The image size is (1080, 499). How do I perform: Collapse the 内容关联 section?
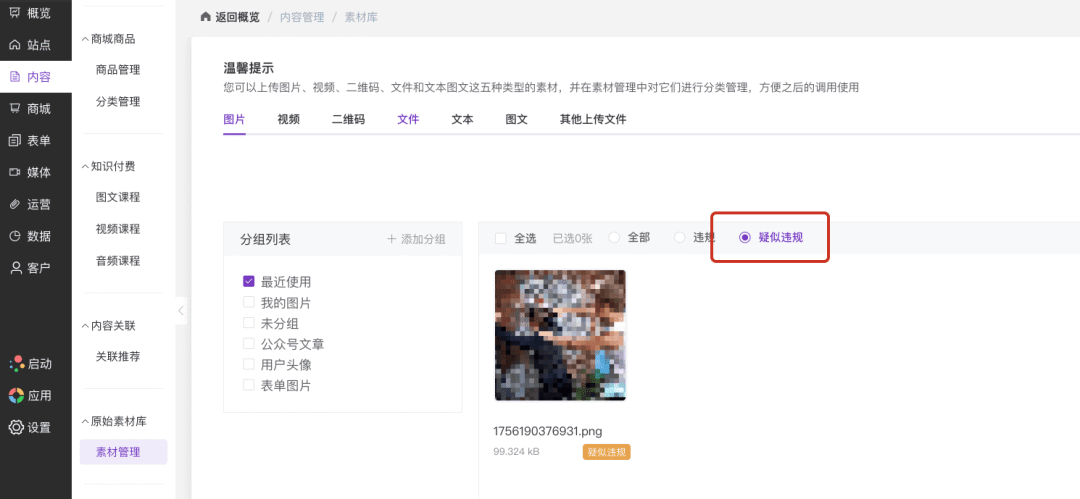click(x=85, y=325)
